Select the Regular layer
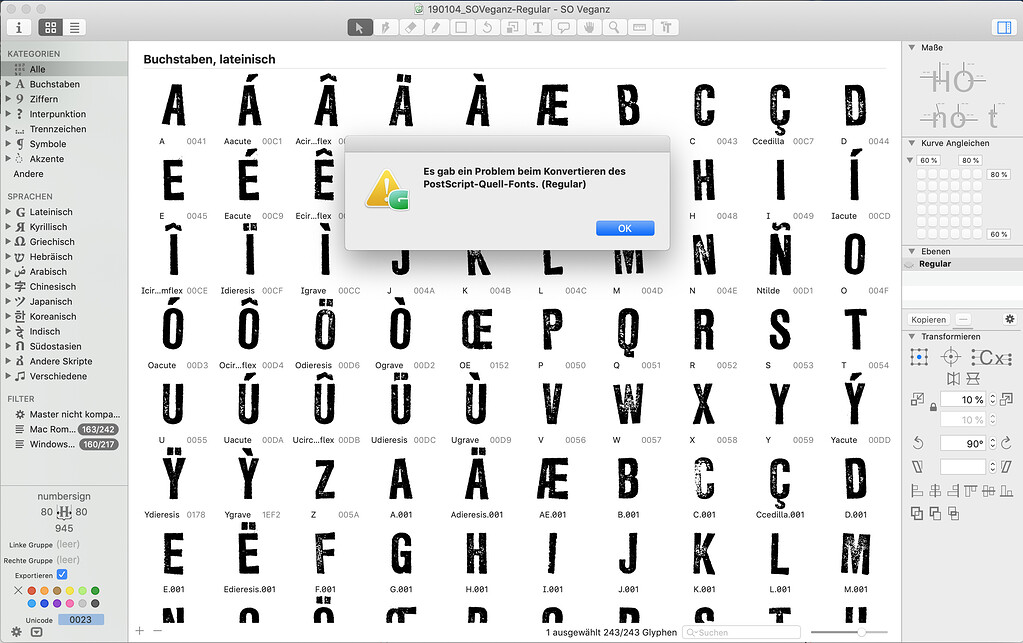1023x643 pixels. point(962,264)
